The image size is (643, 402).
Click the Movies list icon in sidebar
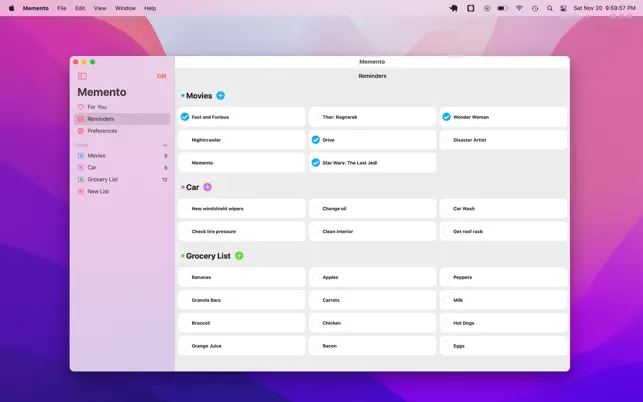pyautogui.click(x=81, y=155)
